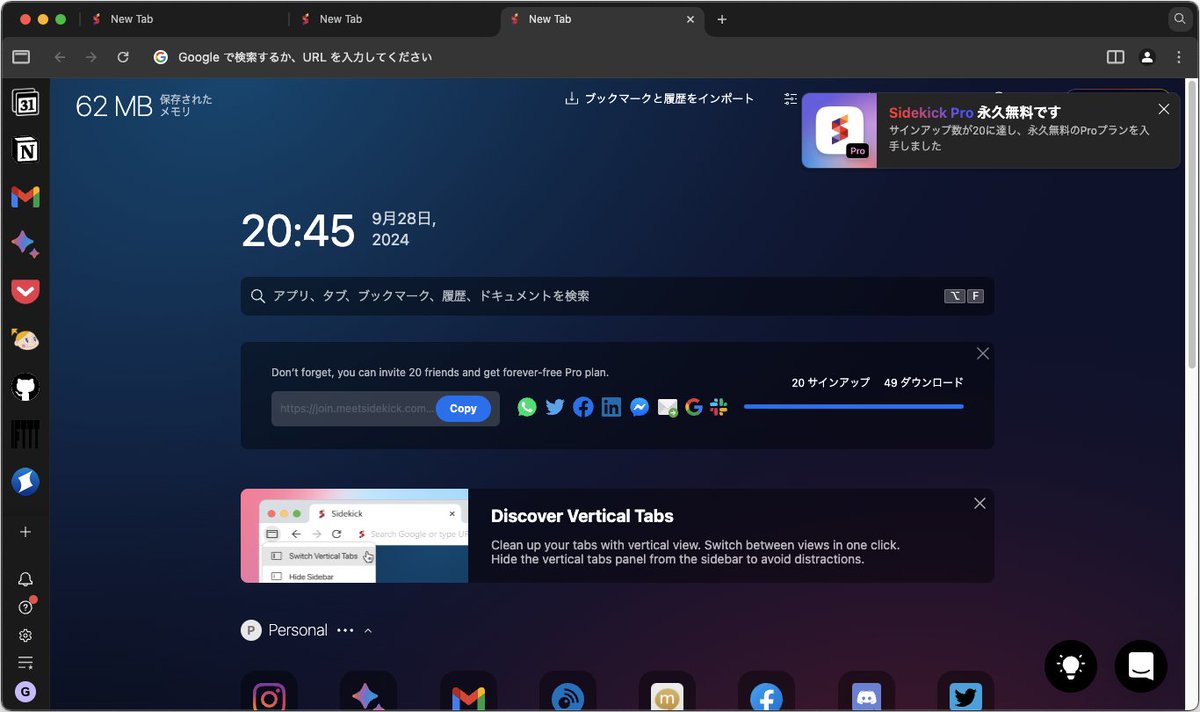Go forward to the next page

pyautogui.click(x=91, y=57)
